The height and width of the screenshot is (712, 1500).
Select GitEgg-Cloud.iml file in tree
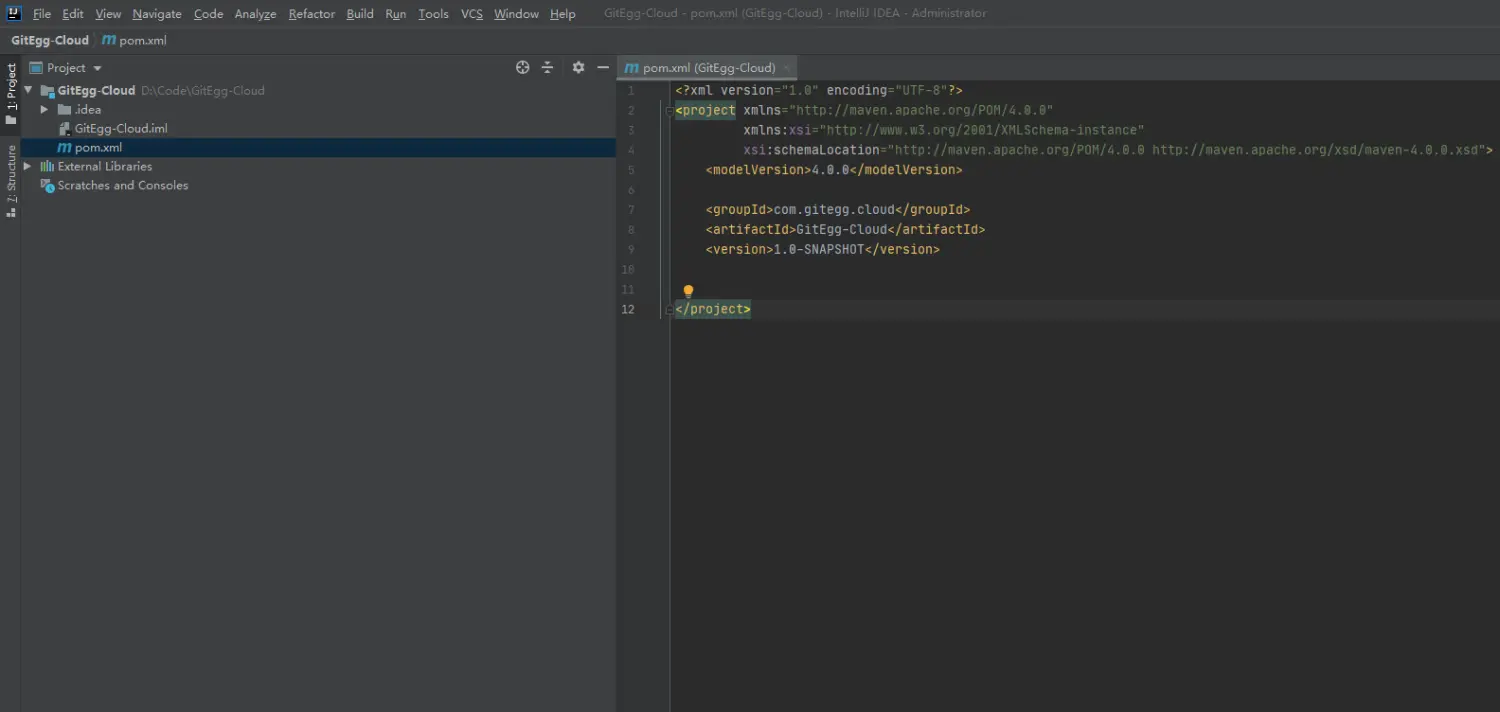tap(121, 128)
